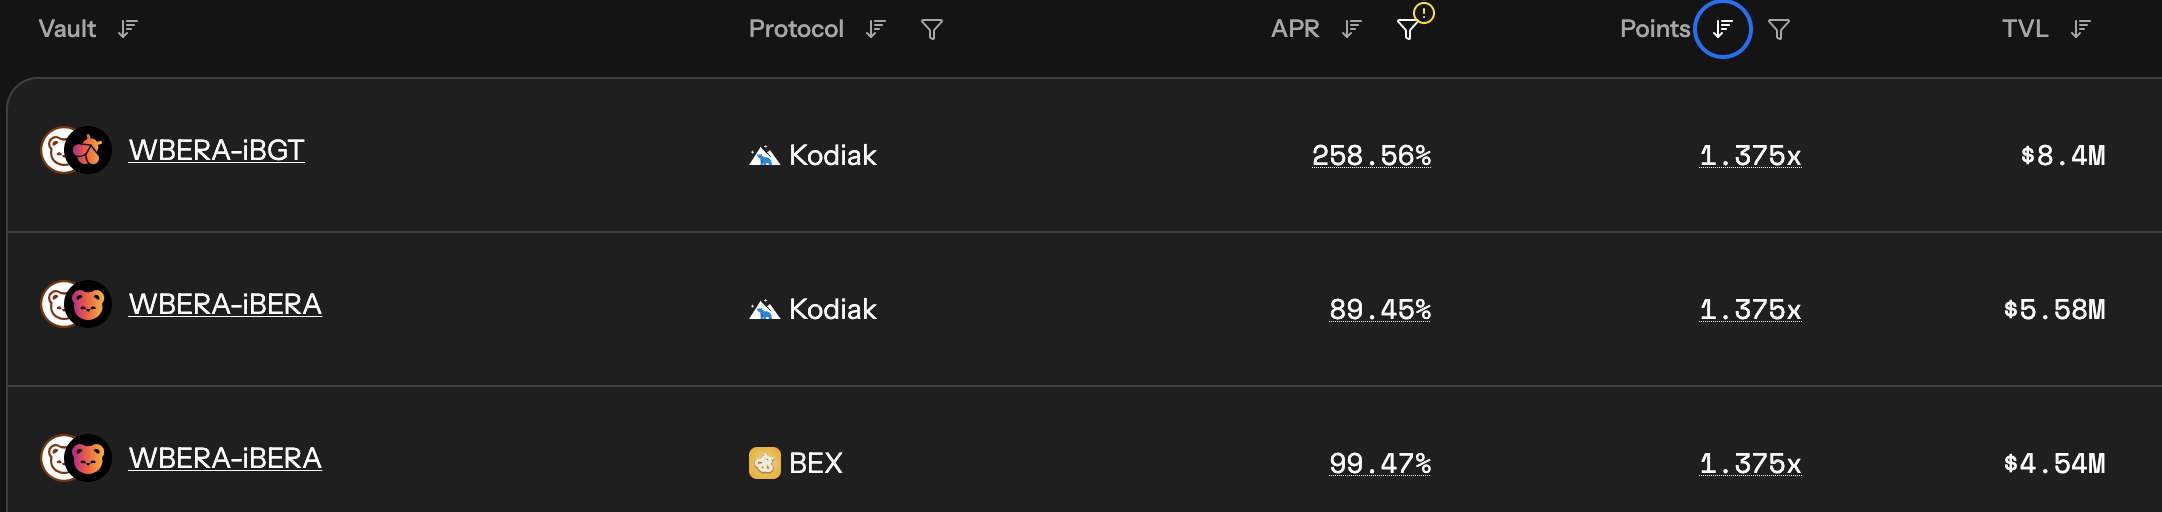Sort the table by APR
Screen dimensions: 2162x512
[1352, 29]
